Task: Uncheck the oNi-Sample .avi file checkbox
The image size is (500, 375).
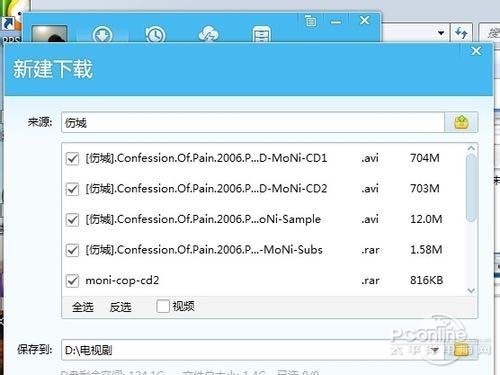Action: click(72, 220)
